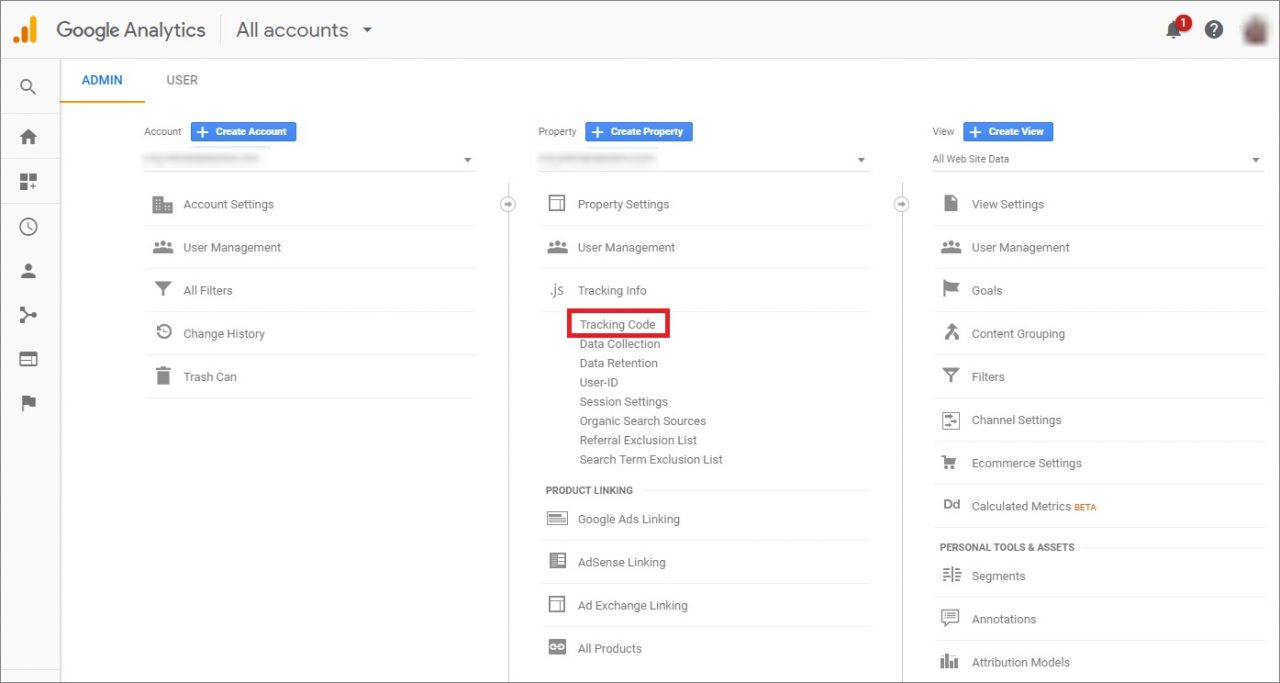
Task: Open Session Settings link
Action: pos(624,401)
